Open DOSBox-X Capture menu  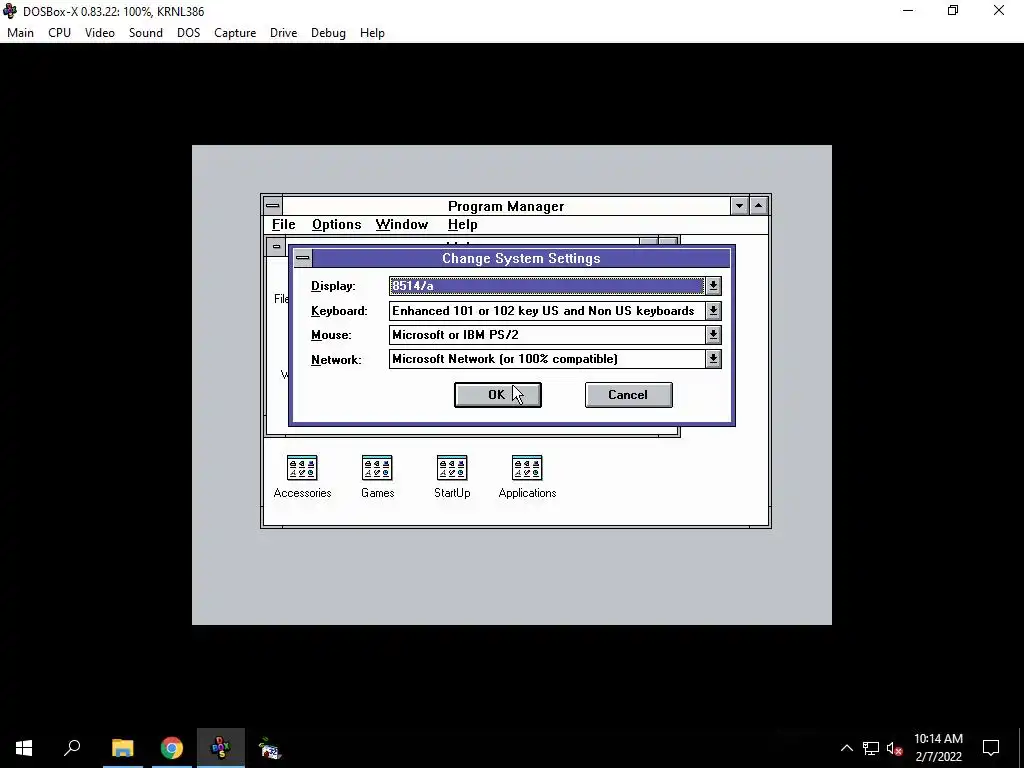(235, 33)
